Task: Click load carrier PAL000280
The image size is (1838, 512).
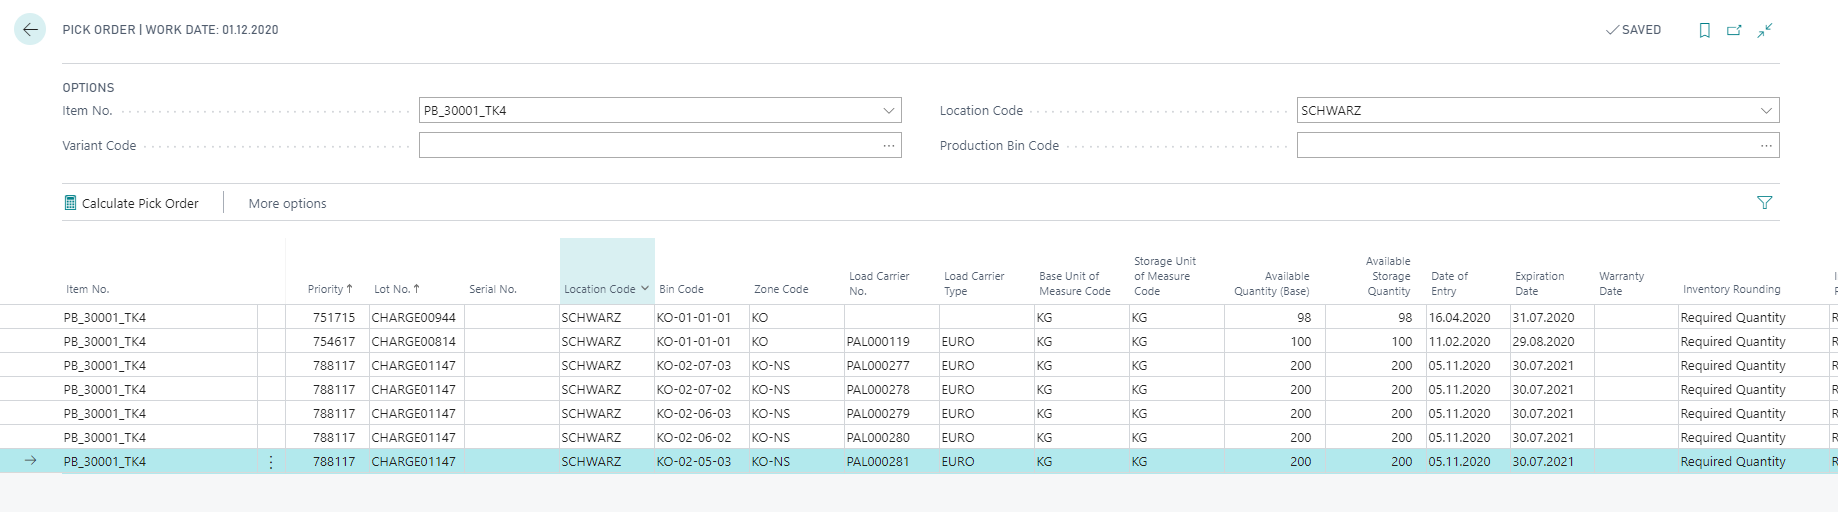Action: [x=878, y=438]
